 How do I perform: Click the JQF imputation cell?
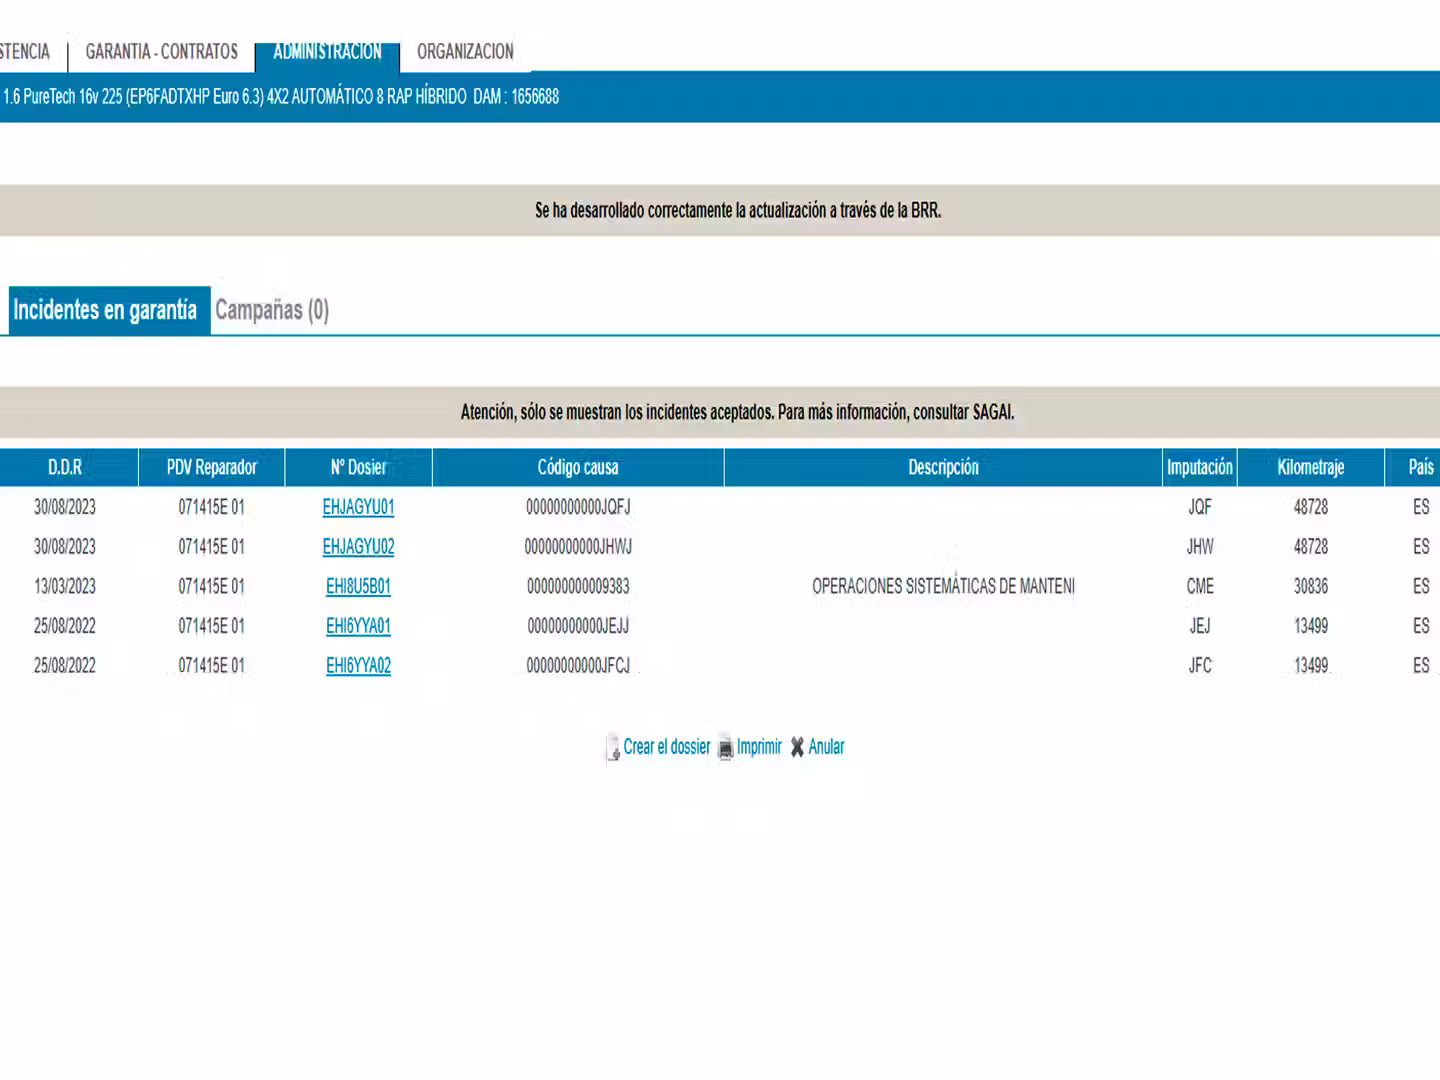[x=1200, y=507]
